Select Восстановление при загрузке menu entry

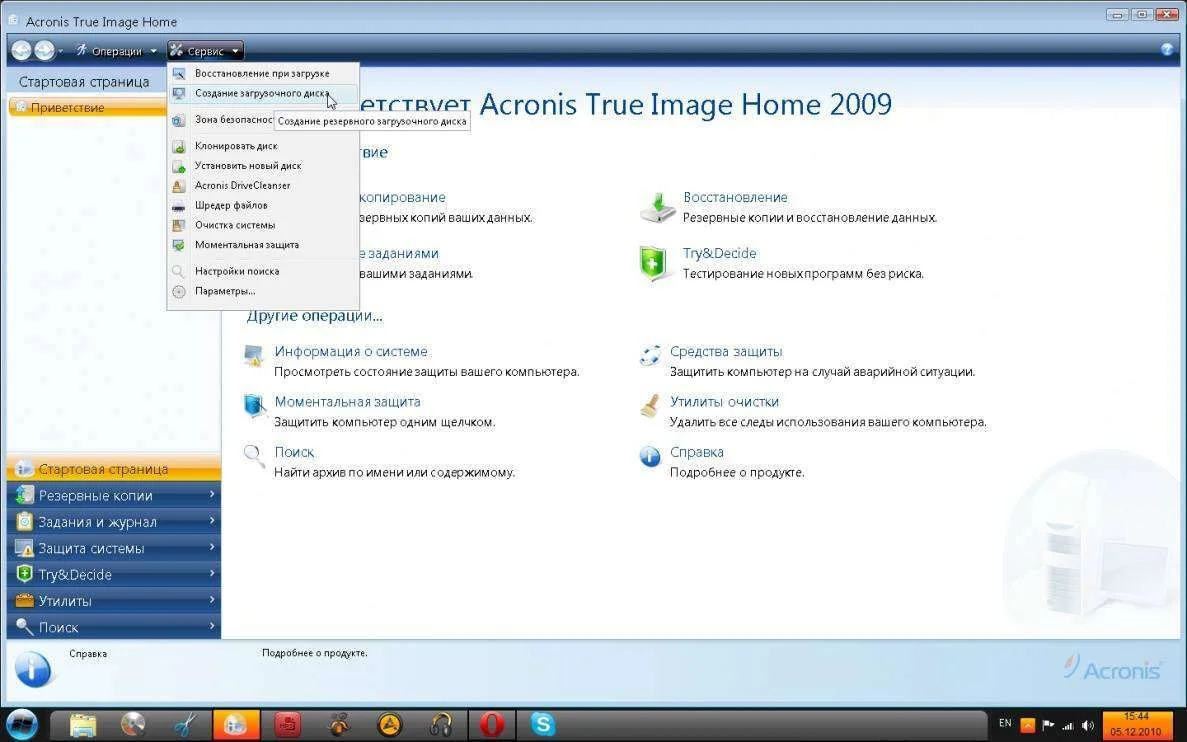pyautogui.click(x=263, y=73)
